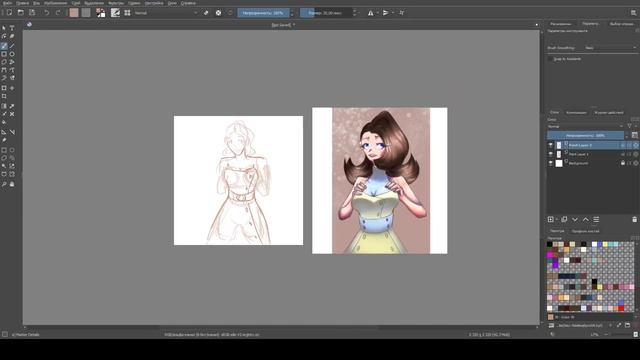Select the Elliptical Selection tool
Screen dimensions: 640x360
(12, 150)
